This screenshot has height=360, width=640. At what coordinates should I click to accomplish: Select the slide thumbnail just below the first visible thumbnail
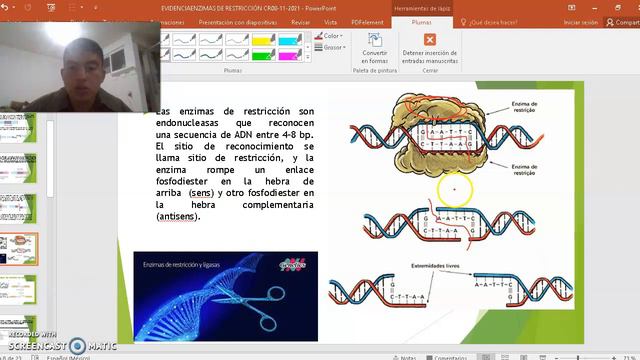pos(18,168)
